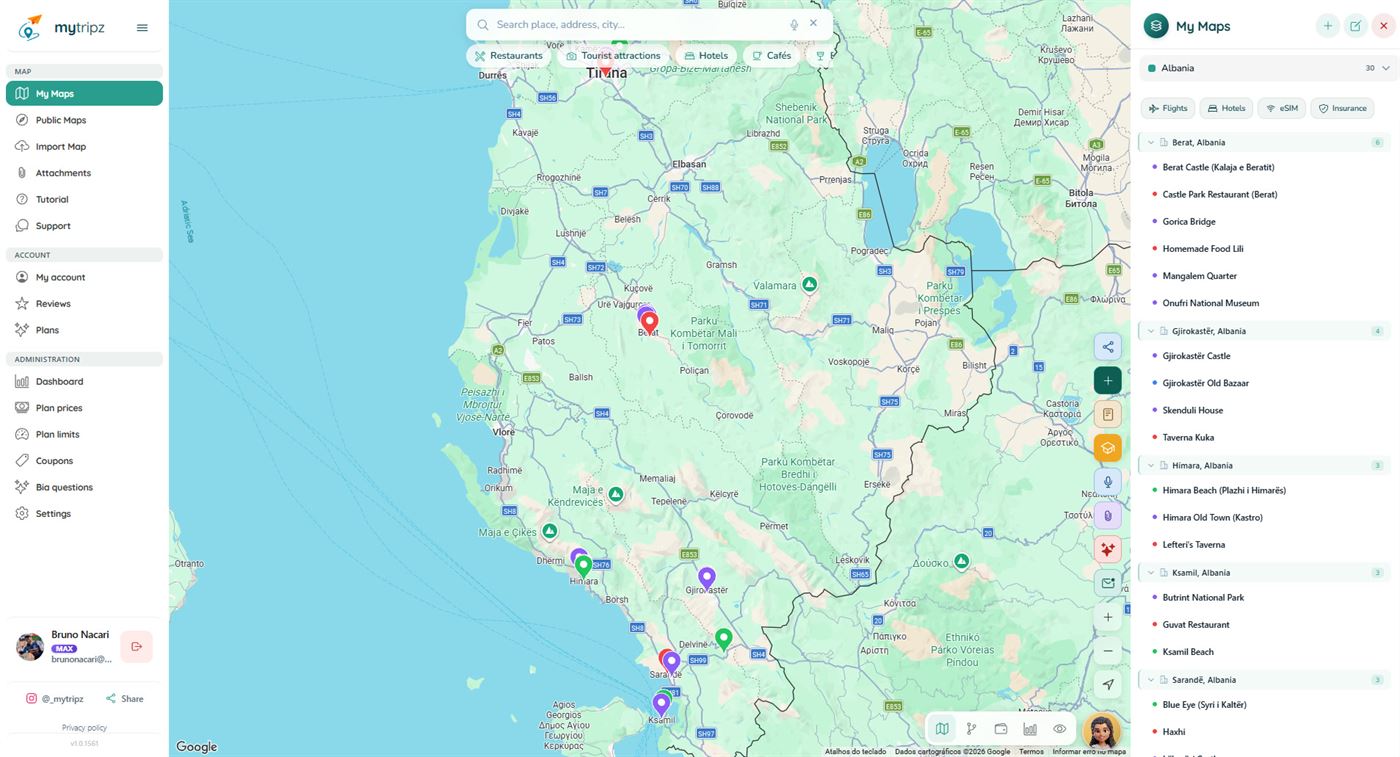Close the My Maps panel

[x=1384, y=26]
